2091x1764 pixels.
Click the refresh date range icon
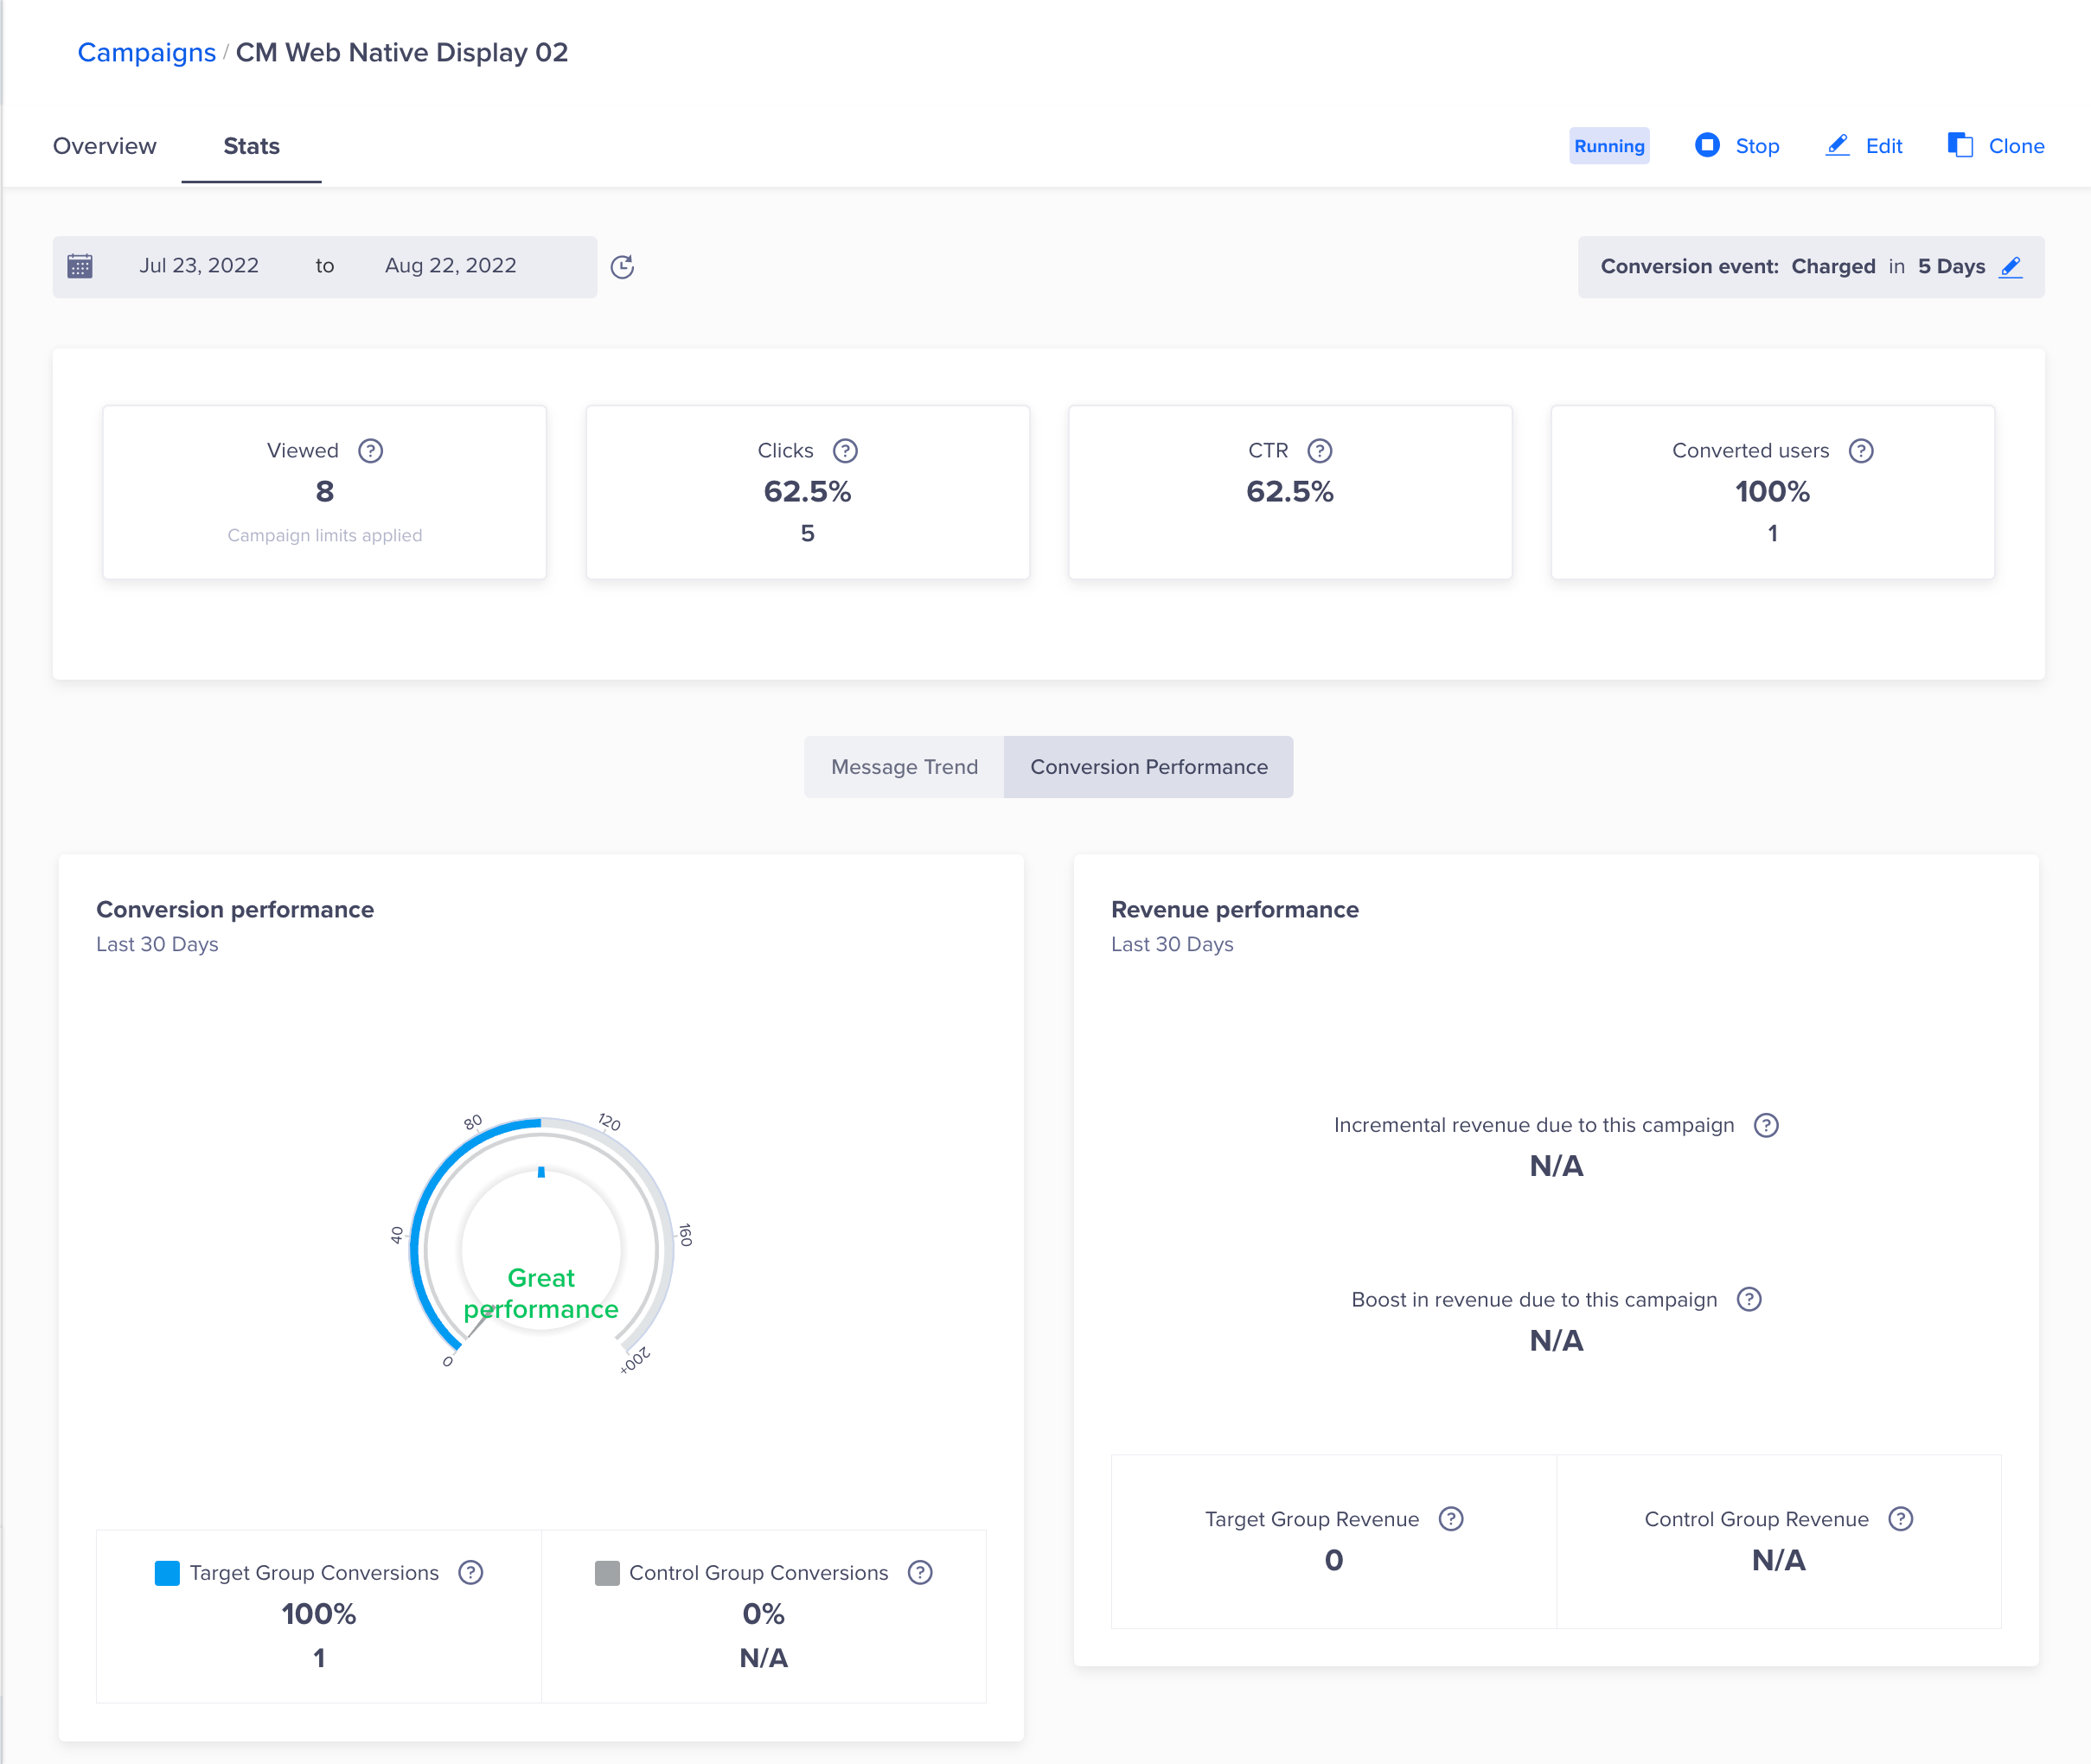tap(622, 267)
